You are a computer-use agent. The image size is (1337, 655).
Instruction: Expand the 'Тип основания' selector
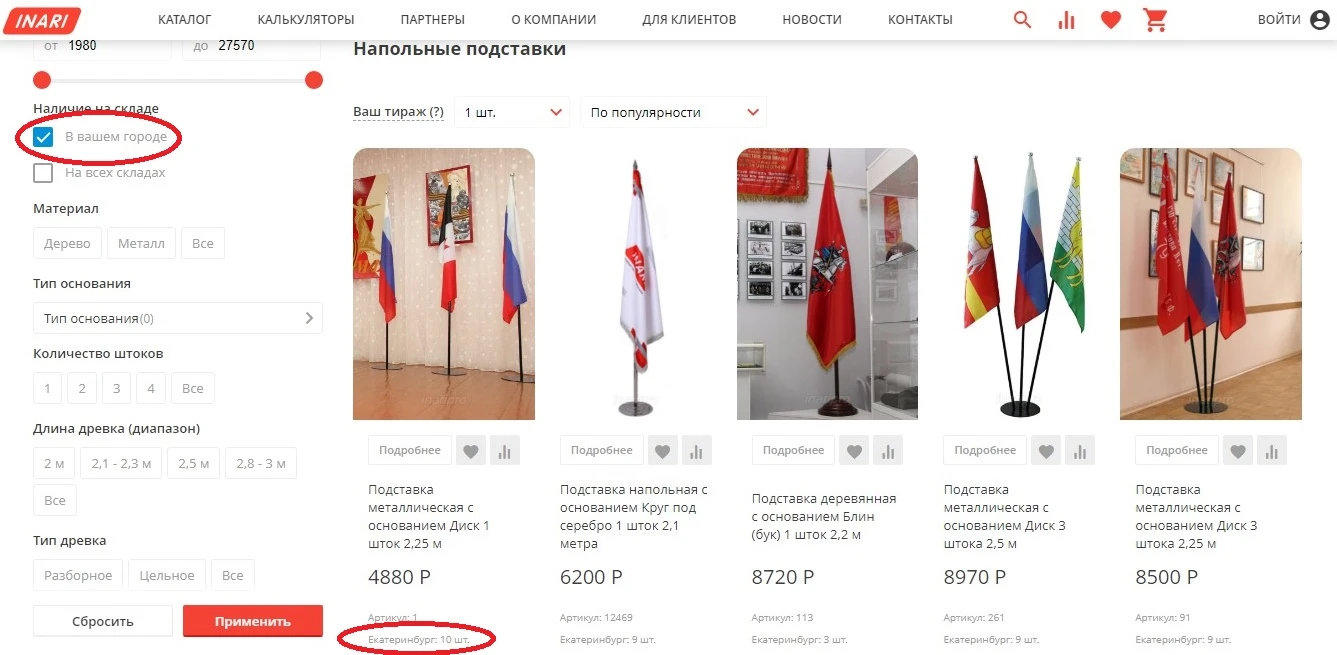click(178, 318)
